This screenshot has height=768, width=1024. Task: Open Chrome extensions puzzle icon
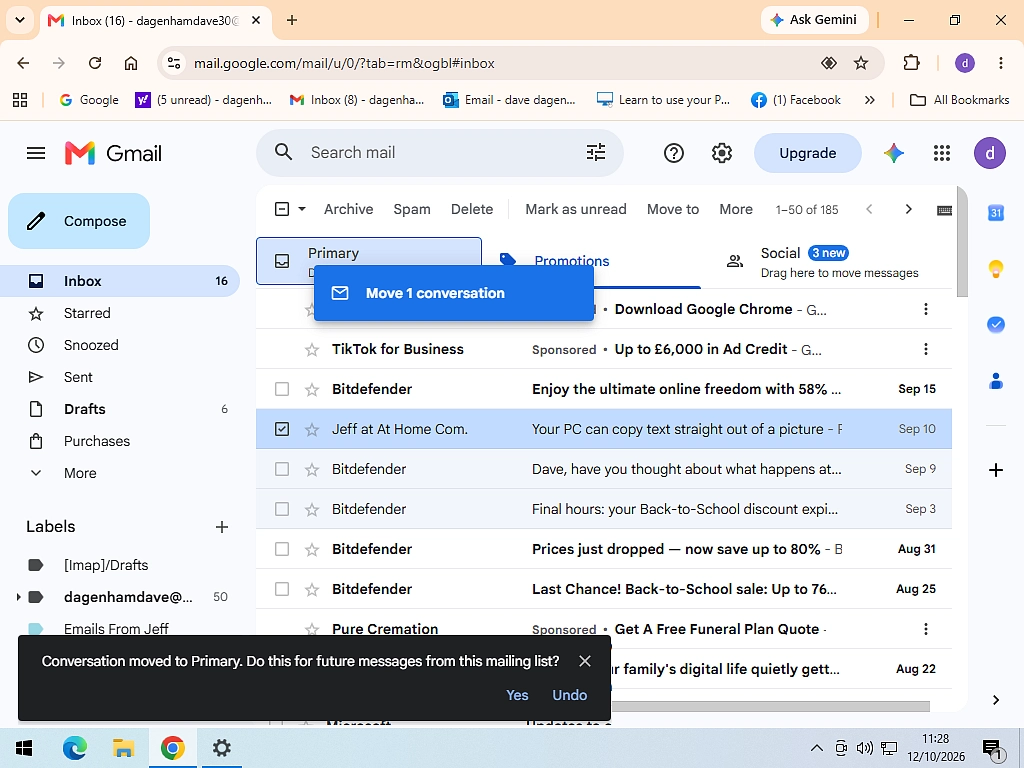pyautogui.click(x=911, y=63)
